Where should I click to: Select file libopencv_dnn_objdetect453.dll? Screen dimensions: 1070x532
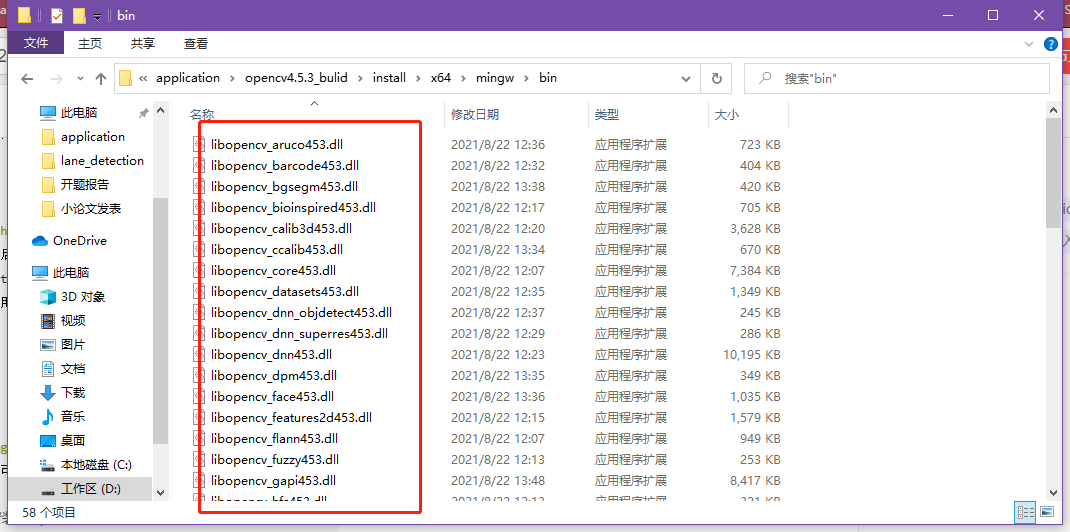(x=301, y=312)
